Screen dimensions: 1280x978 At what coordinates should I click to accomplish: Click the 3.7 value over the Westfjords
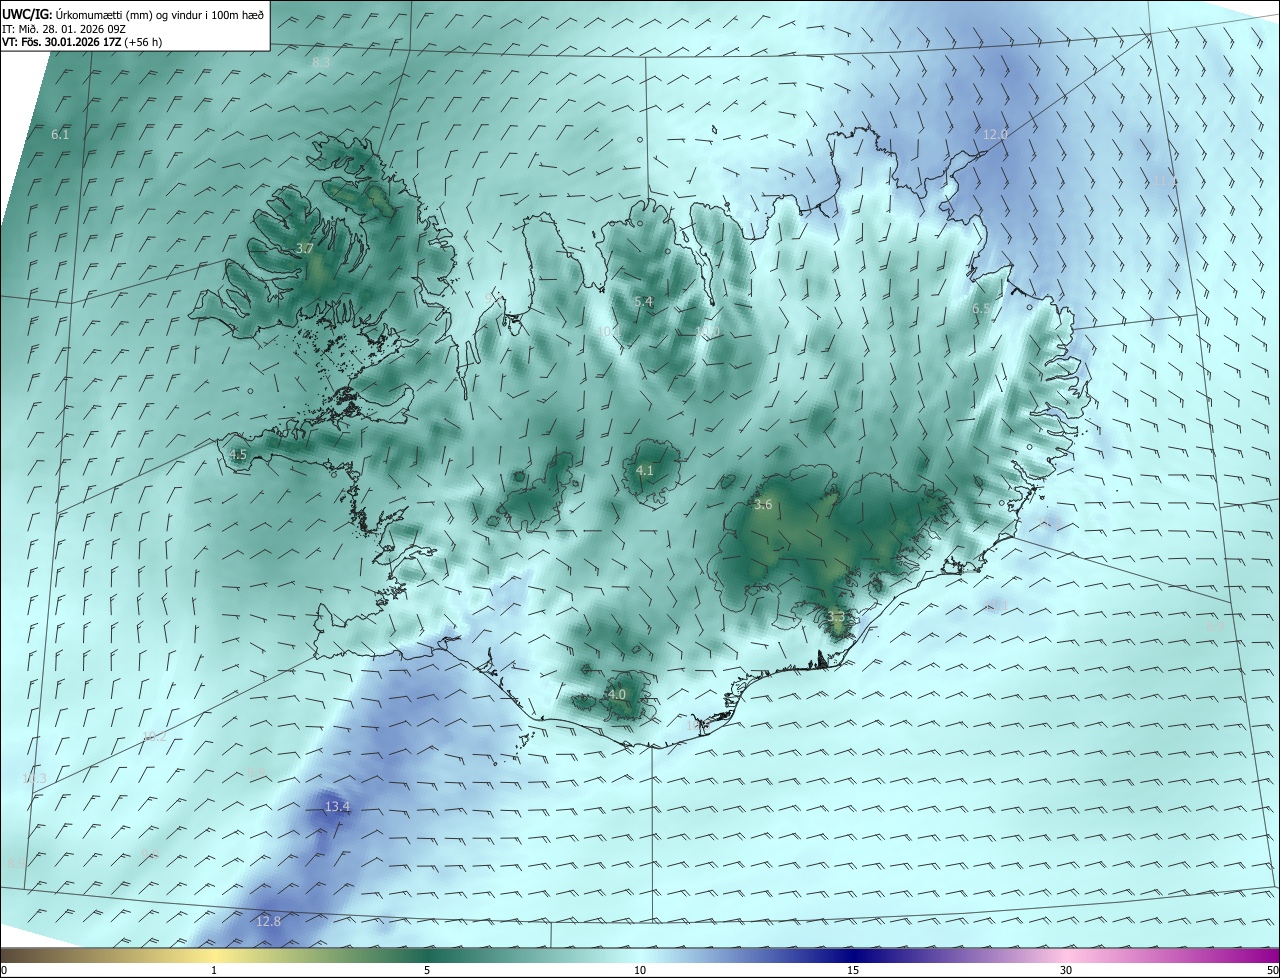tap(306, 248)
